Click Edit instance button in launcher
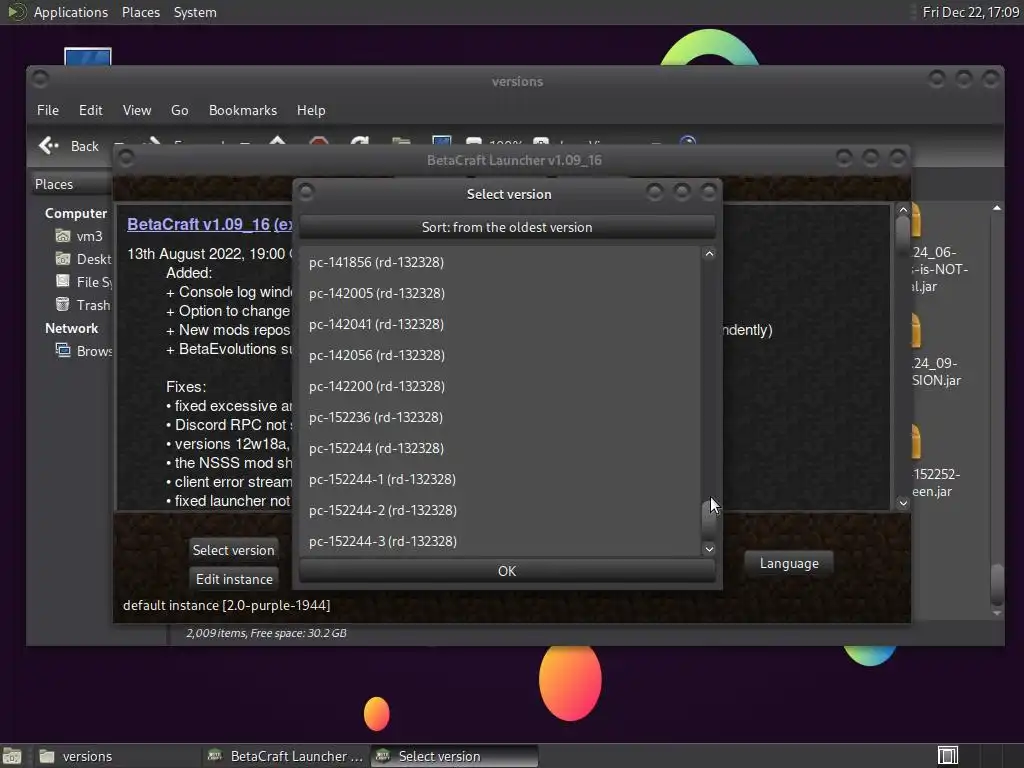Image resolution: width=1024 pixels, height=768 pixels. pyautogui.click(x=234, y=579)
